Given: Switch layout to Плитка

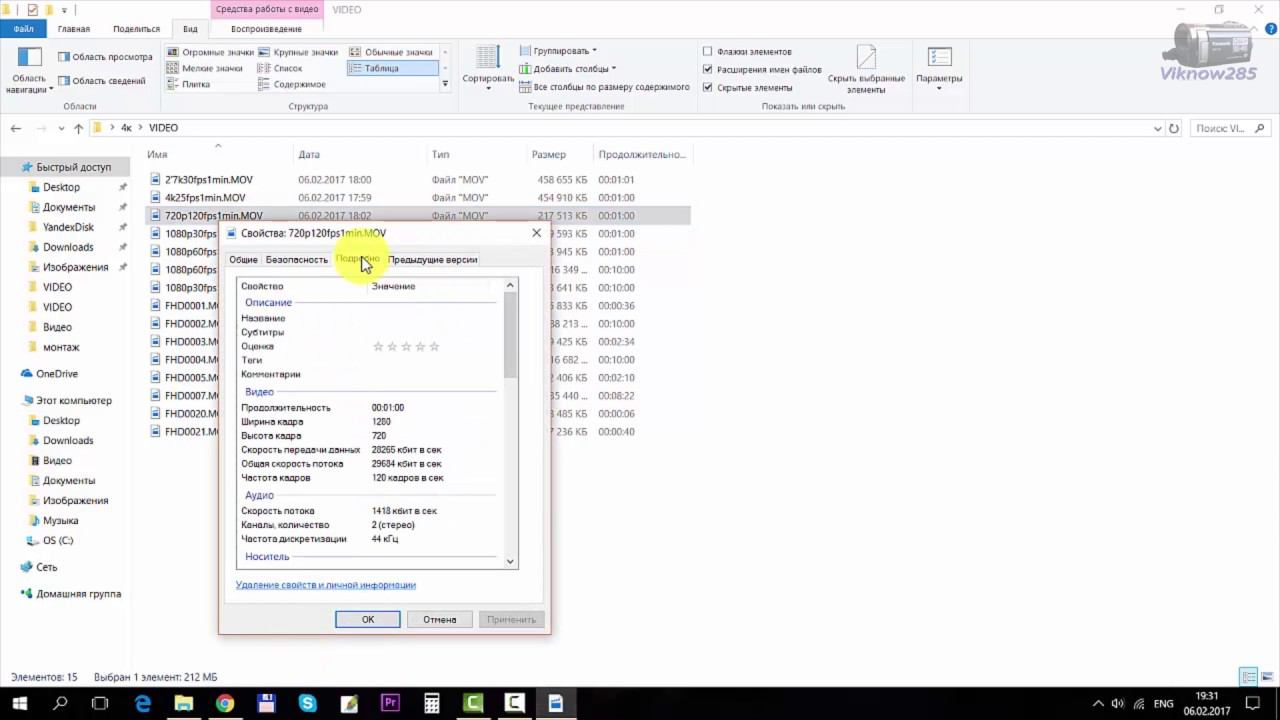Looking at the screenshot, I should (x=188, y=84).
